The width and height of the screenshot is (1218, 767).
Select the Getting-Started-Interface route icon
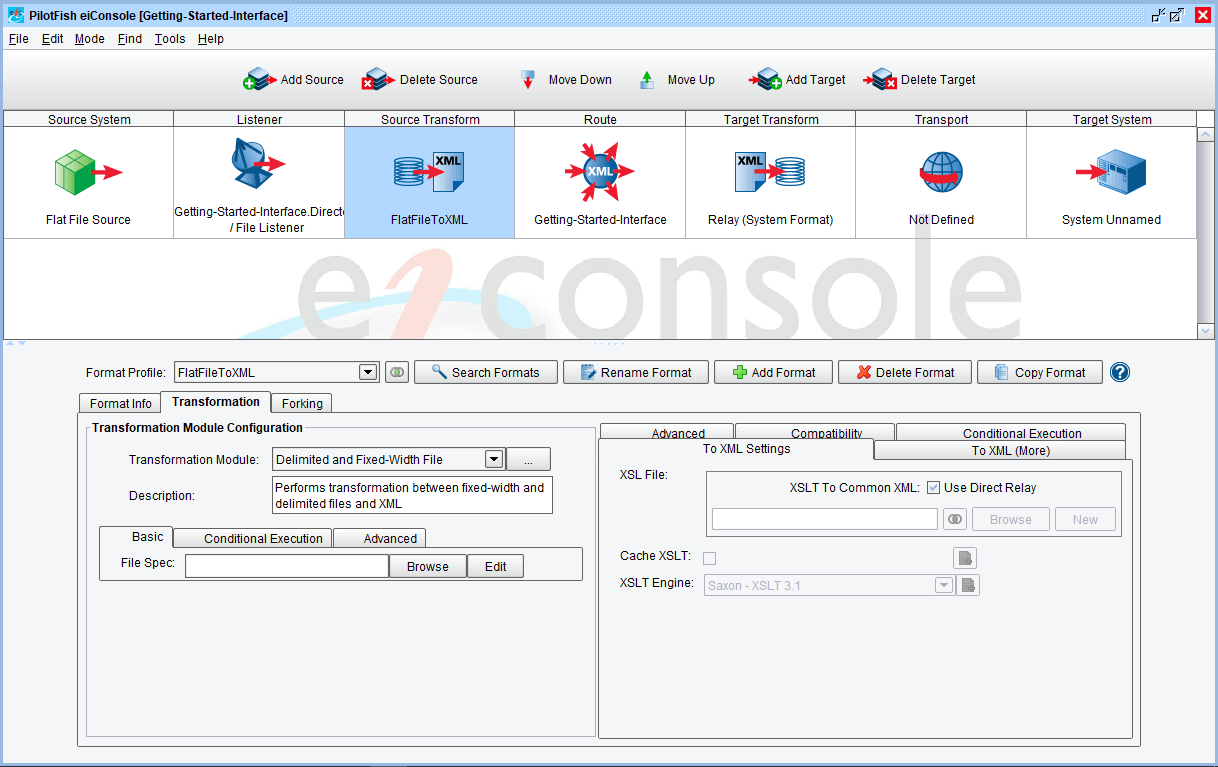tap(600, 172)
